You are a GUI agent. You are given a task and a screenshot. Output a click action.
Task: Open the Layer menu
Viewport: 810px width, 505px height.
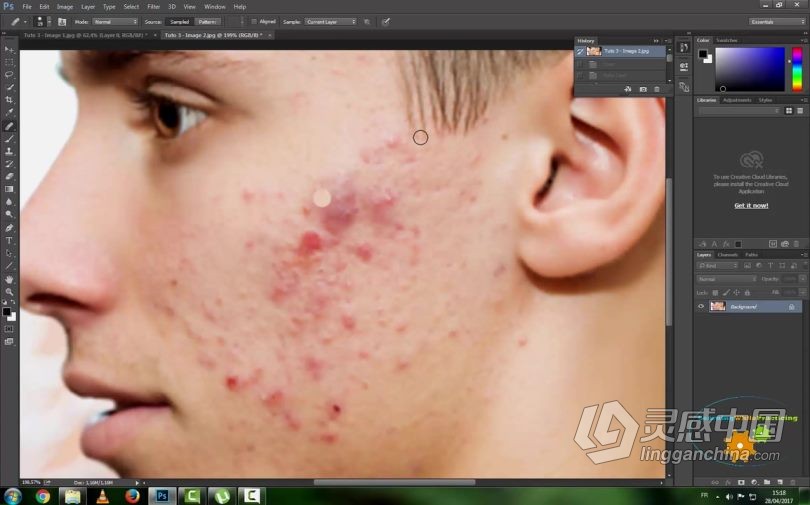pyautogui.click(x=88, y=7)
